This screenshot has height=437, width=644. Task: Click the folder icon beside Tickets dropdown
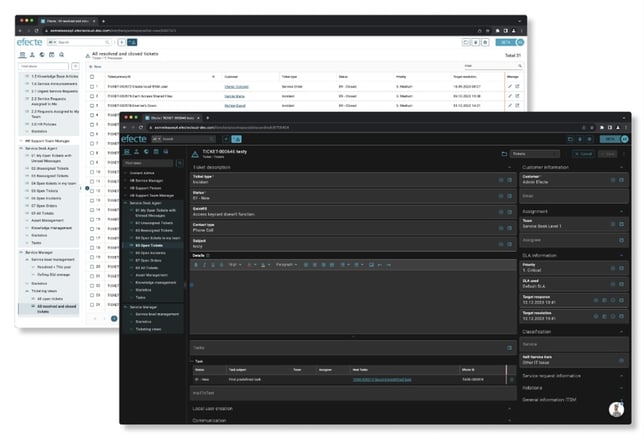pos(504,154)
